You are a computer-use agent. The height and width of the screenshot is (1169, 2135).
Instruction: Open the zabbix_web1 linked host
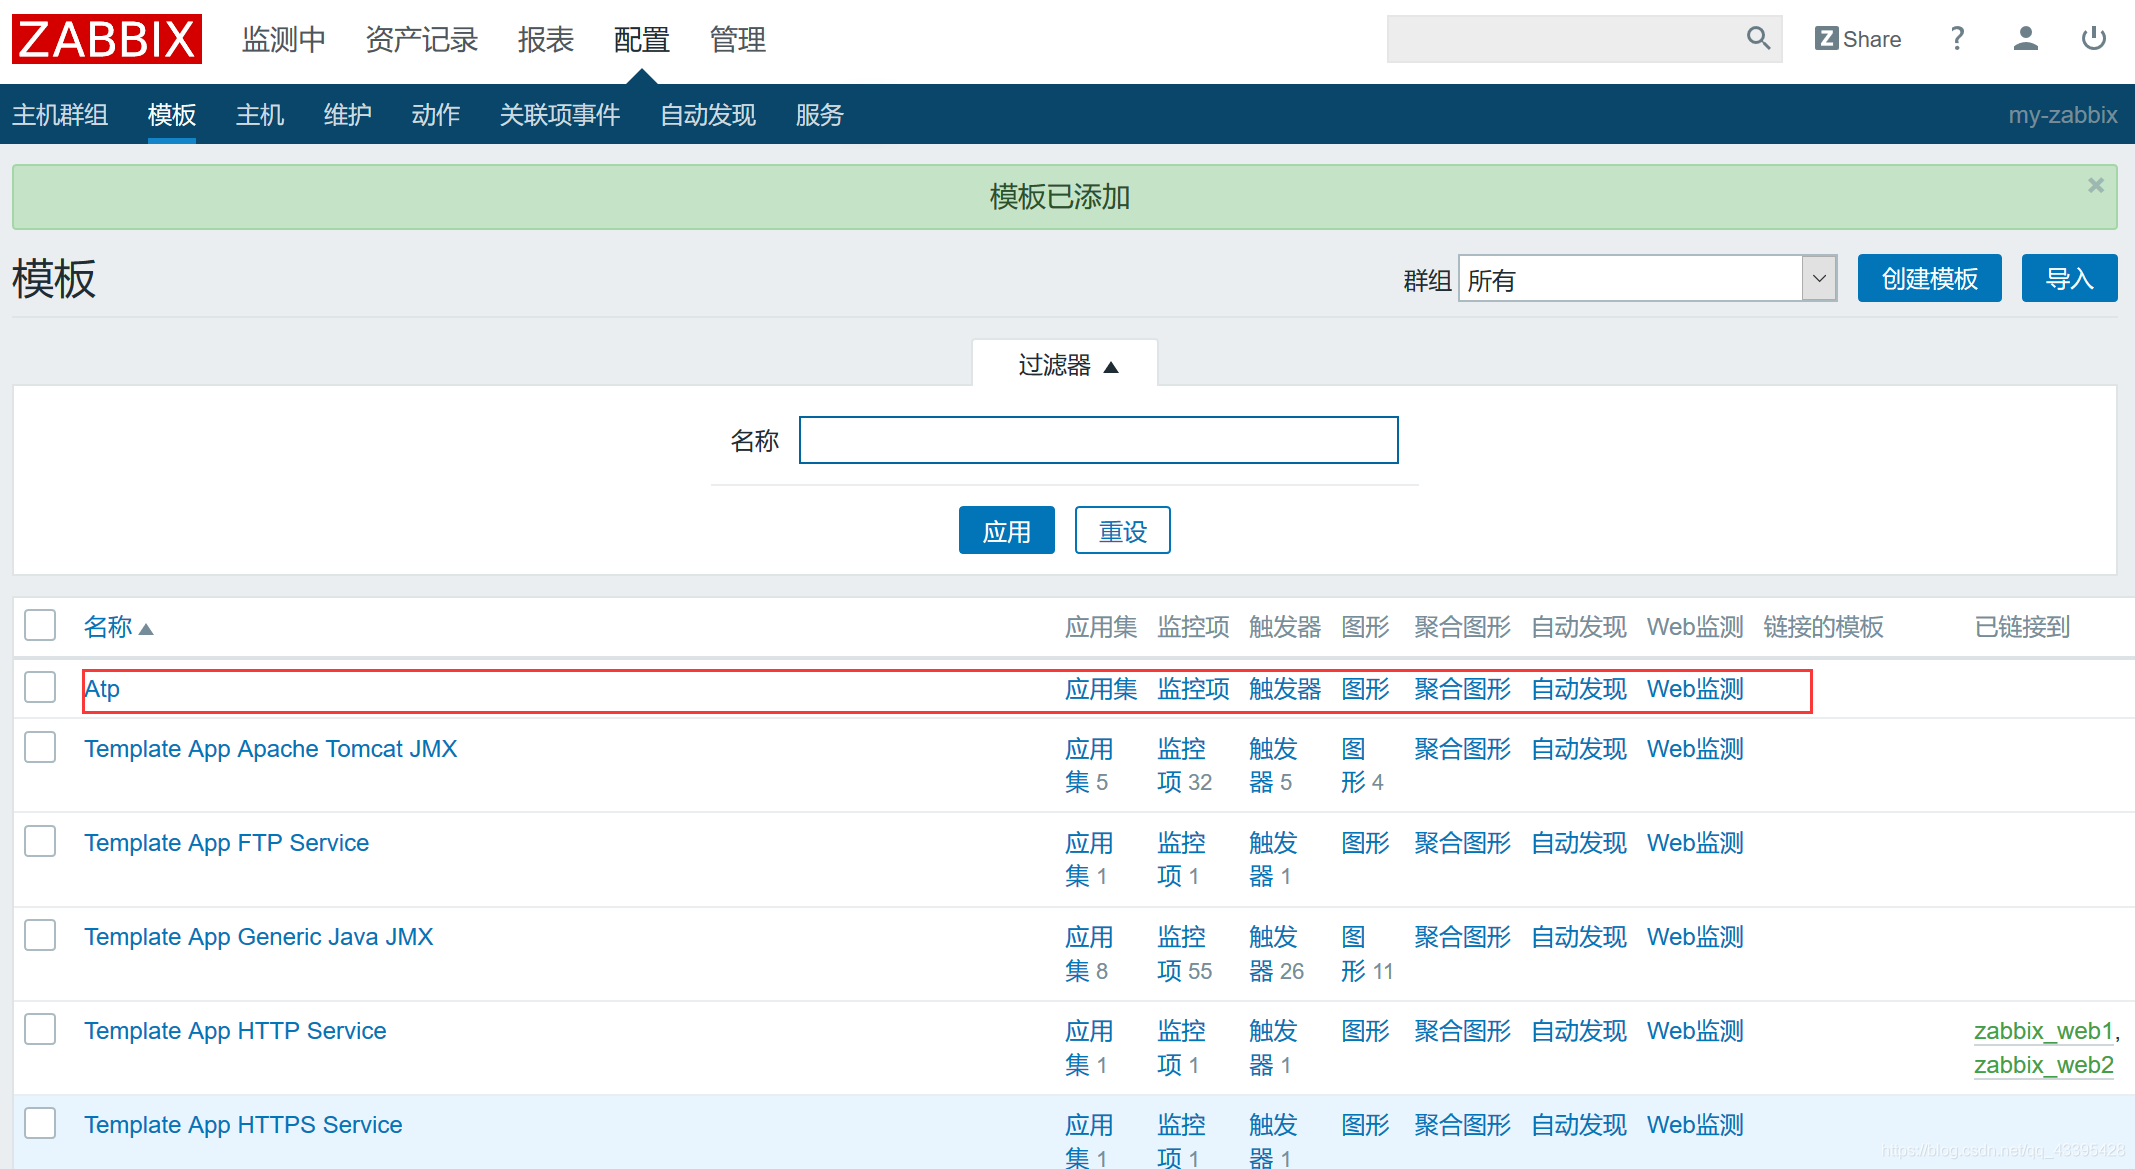[2043, 1031]
